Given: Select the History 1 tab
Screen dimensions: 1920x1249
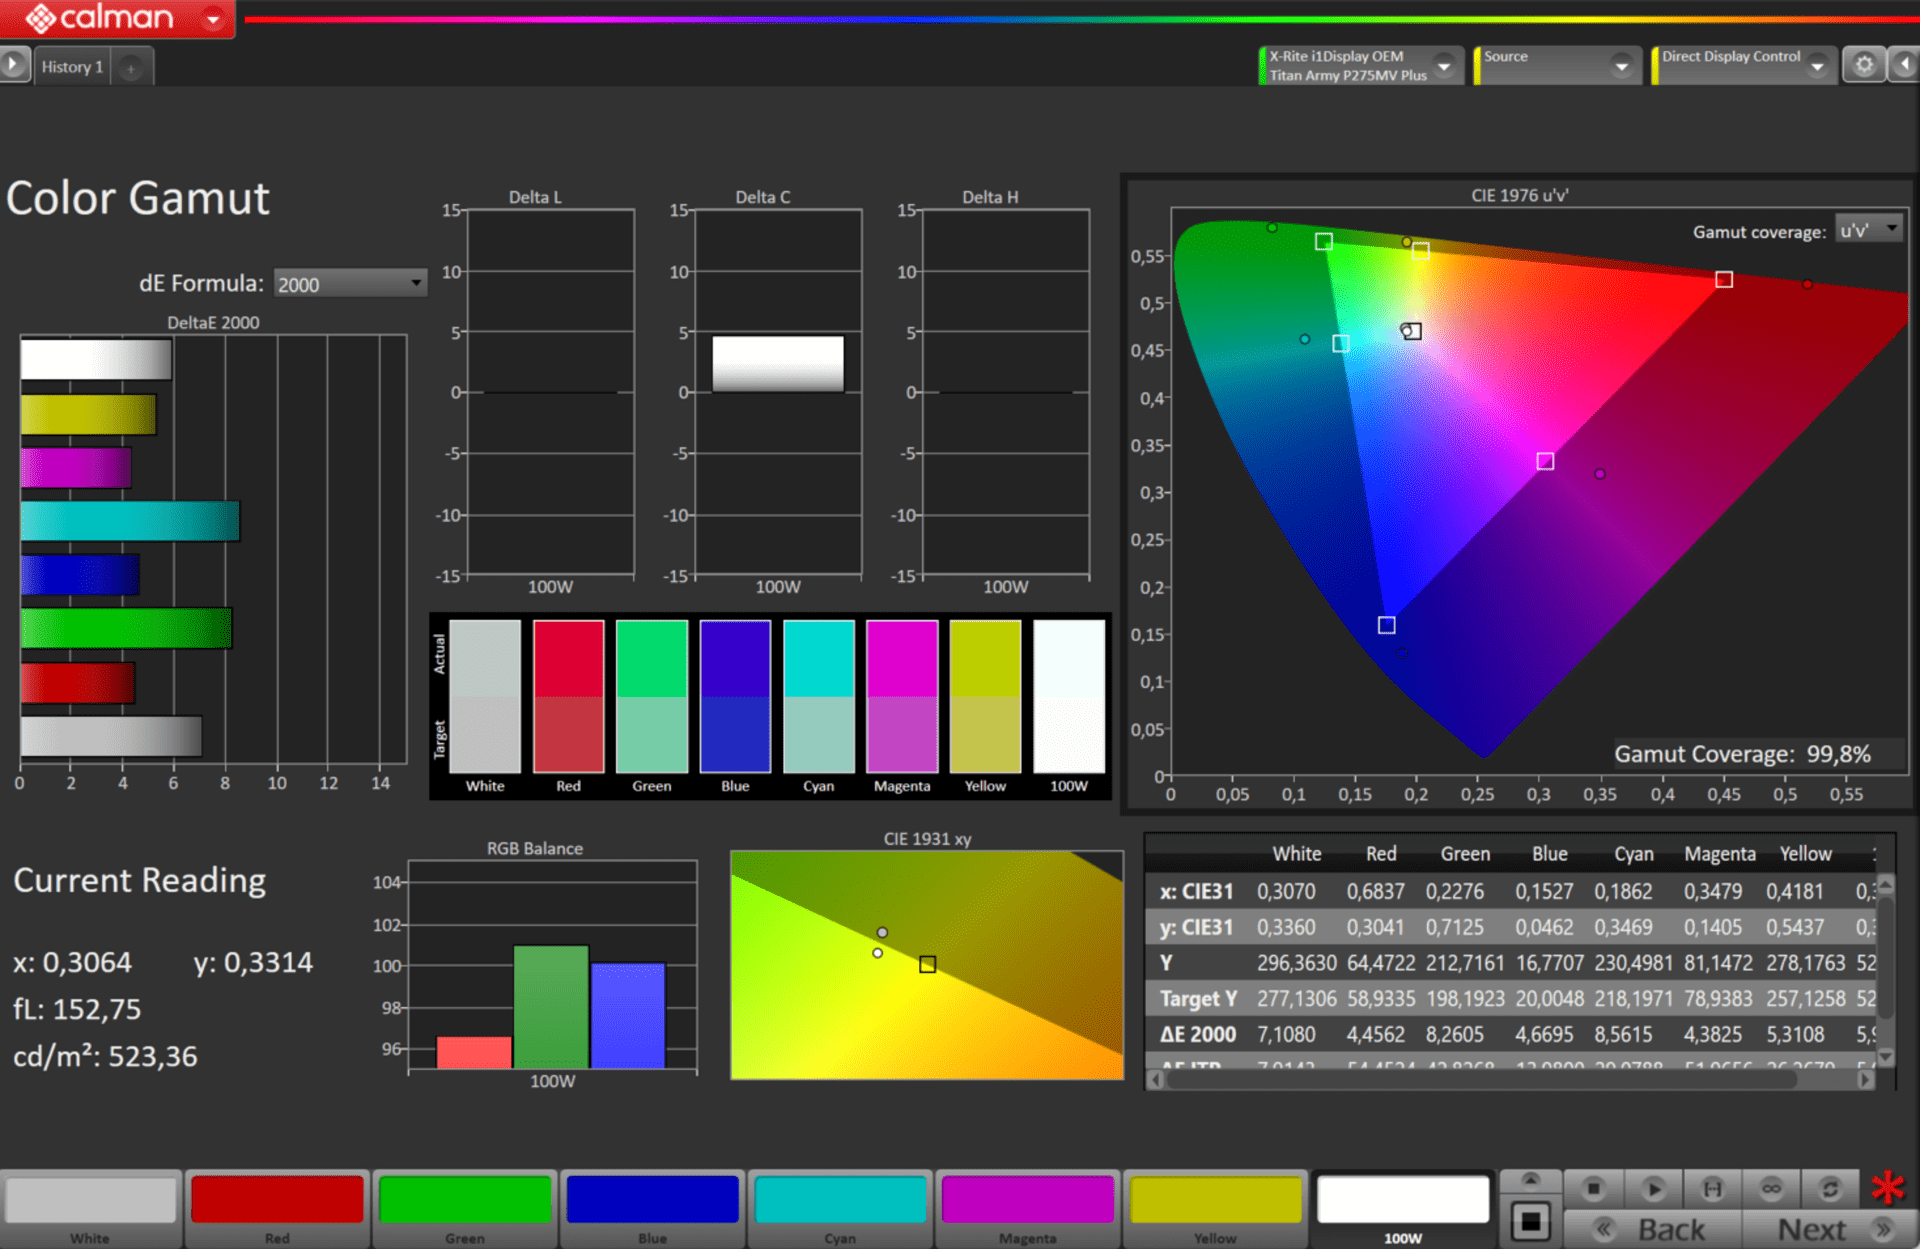Looking at the screenshot, I should 72,67.
